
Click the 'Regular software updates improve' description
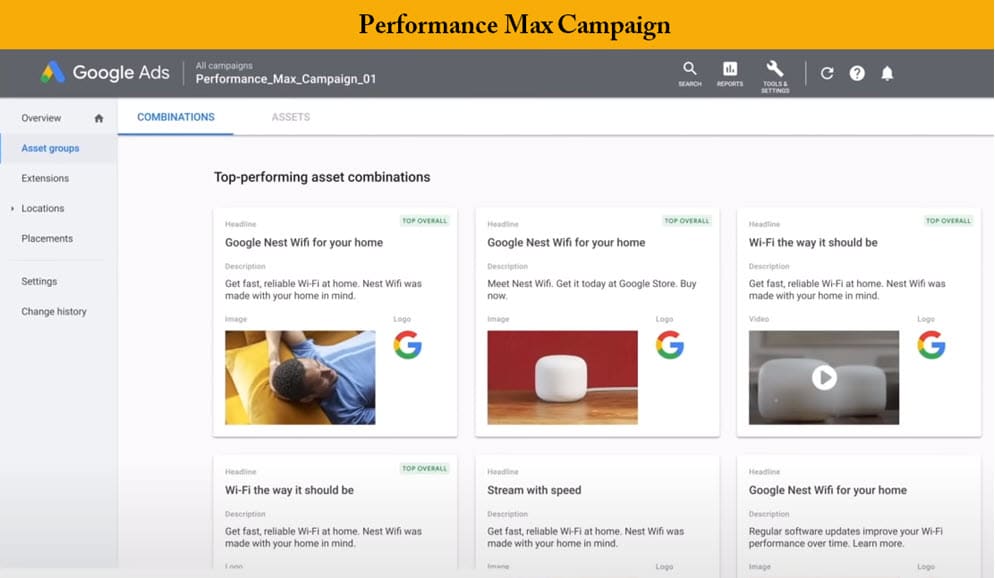pos(845,537)
